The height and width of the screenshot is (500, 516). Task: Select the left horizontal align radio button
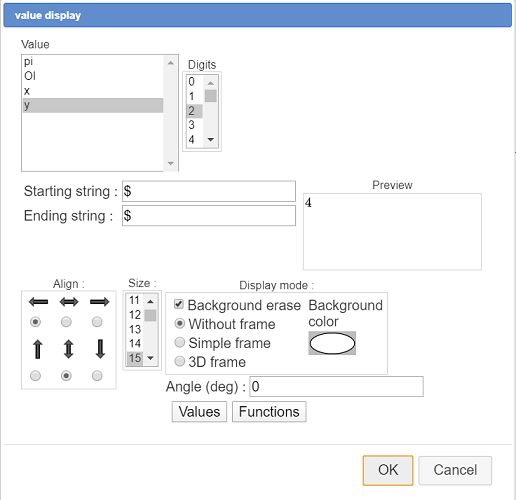coord(35,322)
